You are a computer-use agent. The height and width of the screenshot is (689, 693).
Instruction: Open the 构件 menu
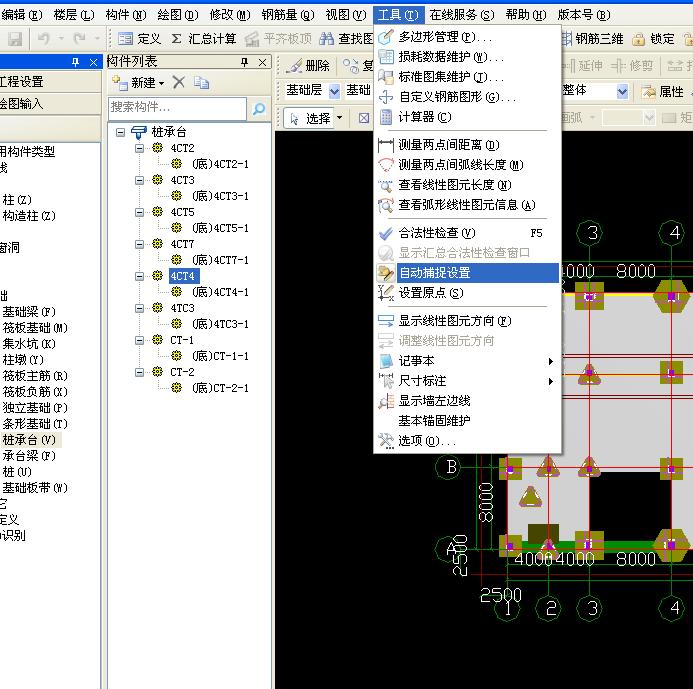(x=126, y=15)
